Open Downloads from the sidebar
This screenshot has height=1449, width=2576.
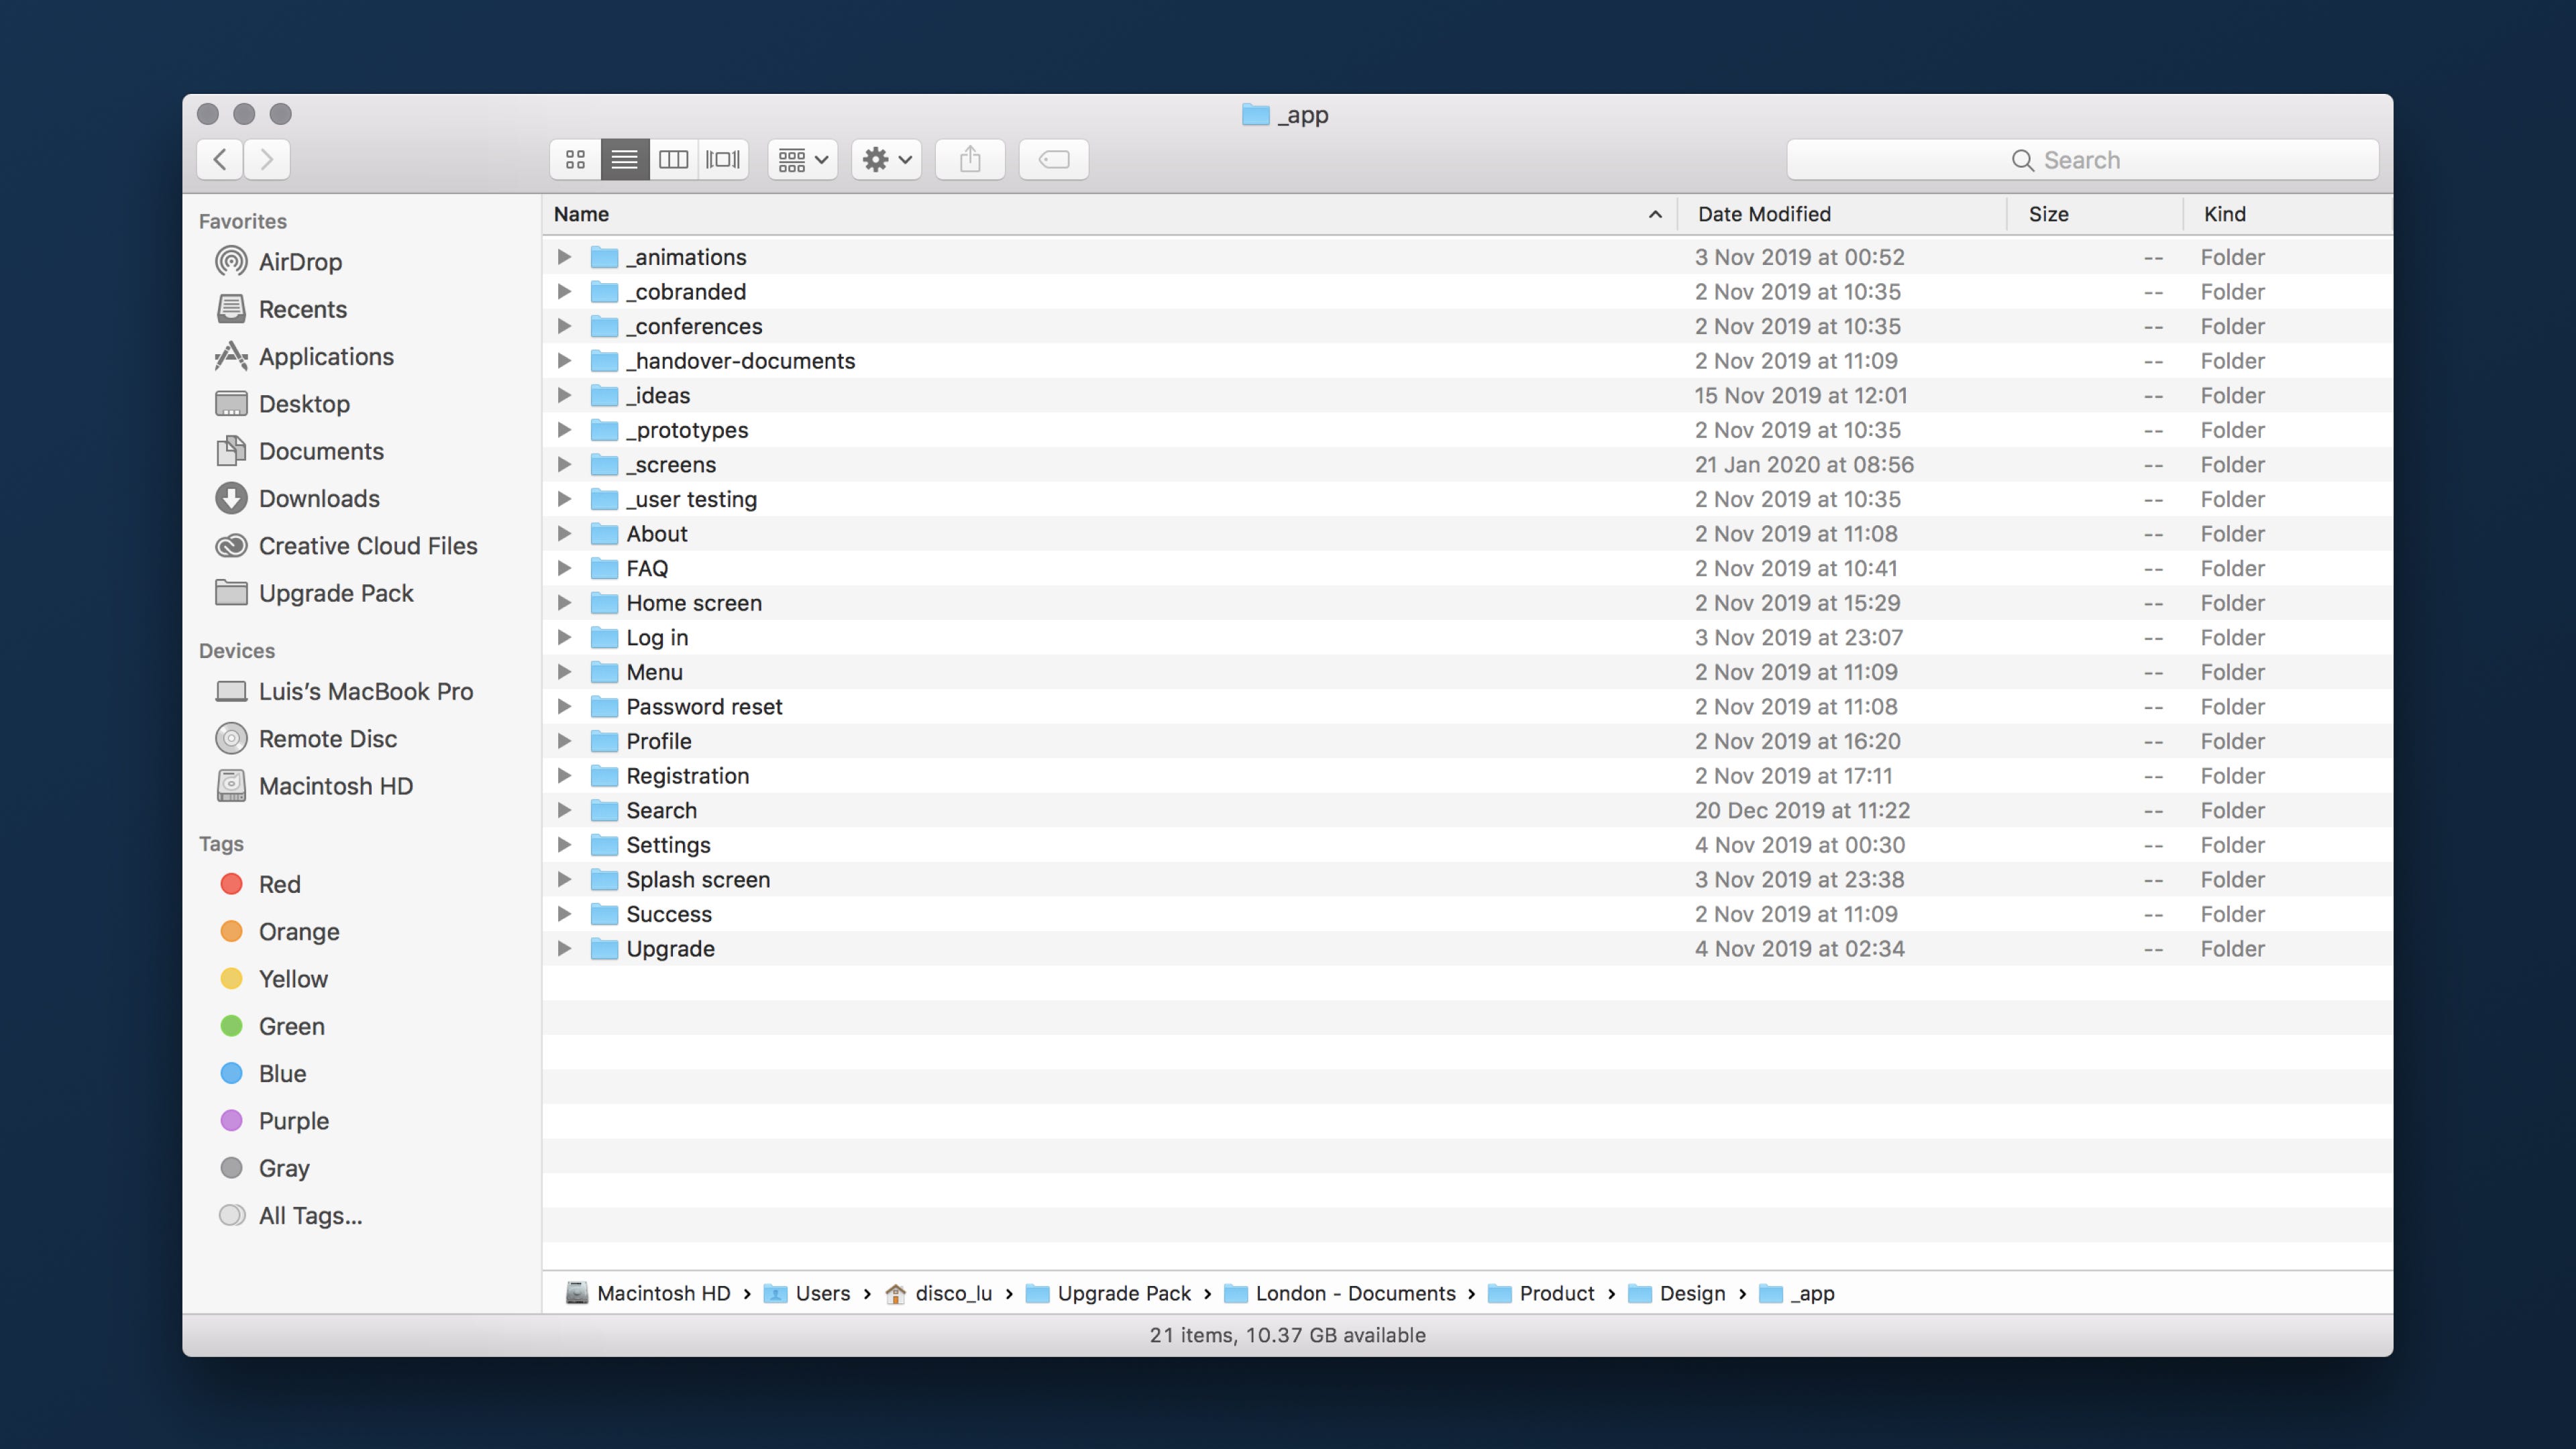(318, 498)
